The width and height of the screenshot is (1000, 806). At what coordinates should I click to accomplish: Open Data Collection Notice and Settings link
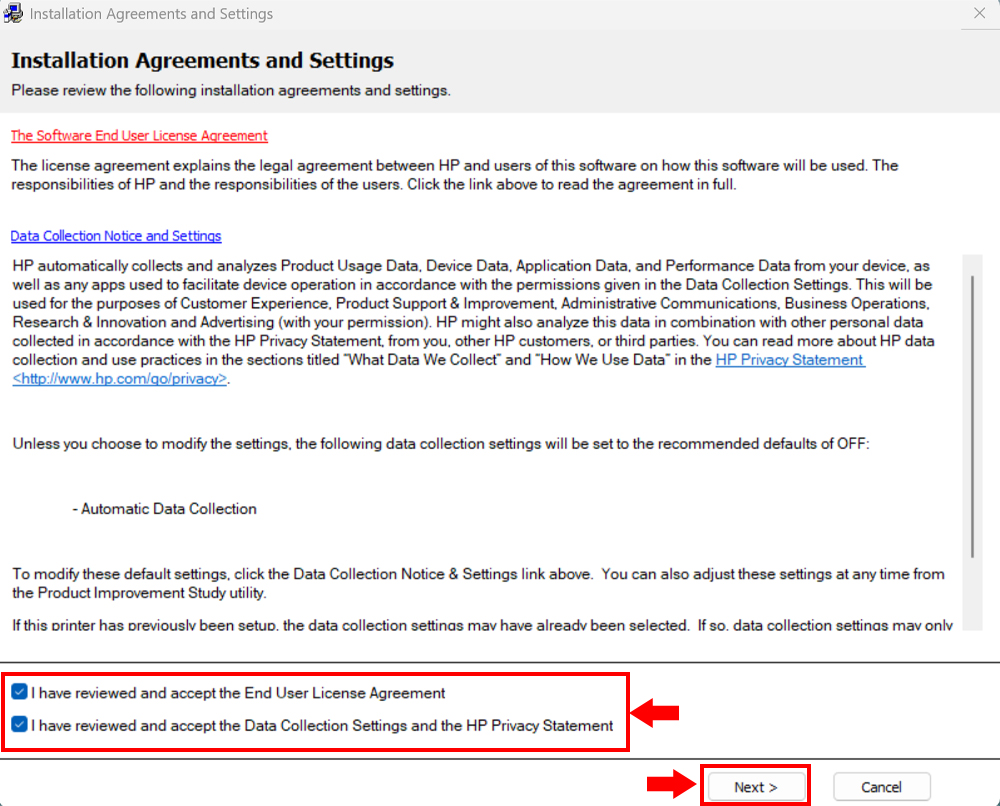pyautogui.click(x=116, y=236)
